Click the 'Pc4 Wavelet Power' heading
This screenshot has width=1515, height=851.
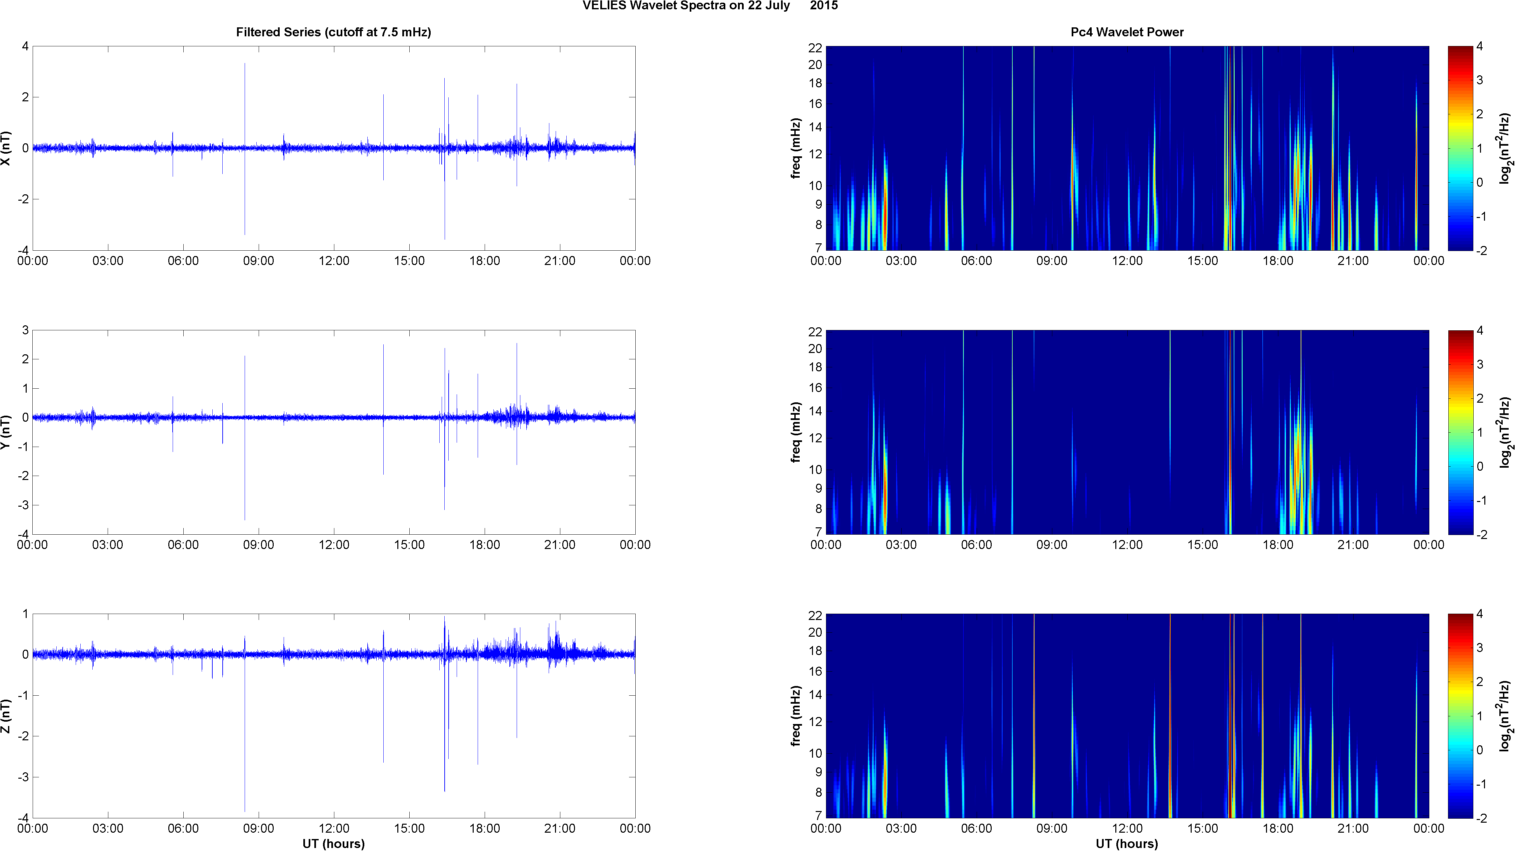point(1127,32)
